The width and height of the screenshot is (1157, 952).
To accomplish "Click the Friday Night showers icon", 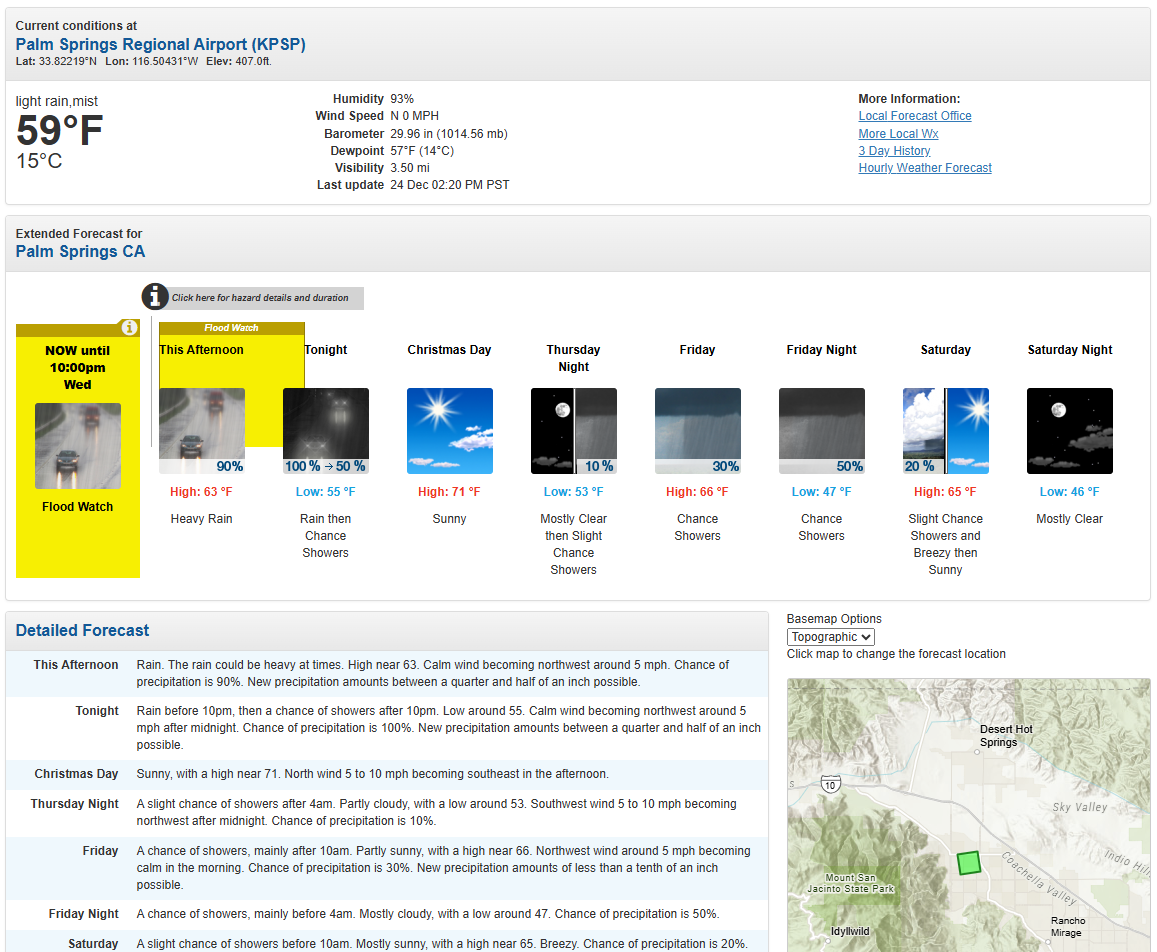I will 822,431.
